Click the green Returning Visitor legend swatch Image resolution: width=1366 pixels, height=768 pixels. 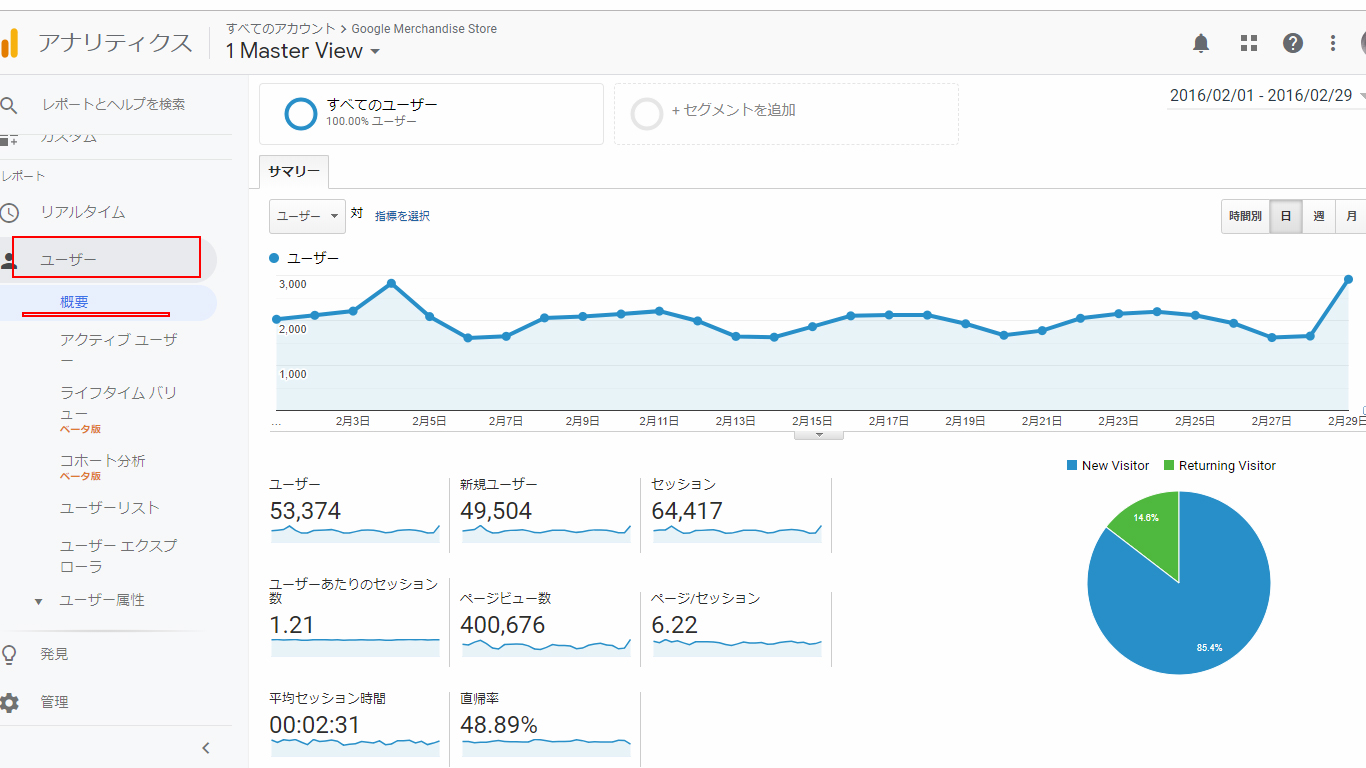click(x=1169, y=465)
